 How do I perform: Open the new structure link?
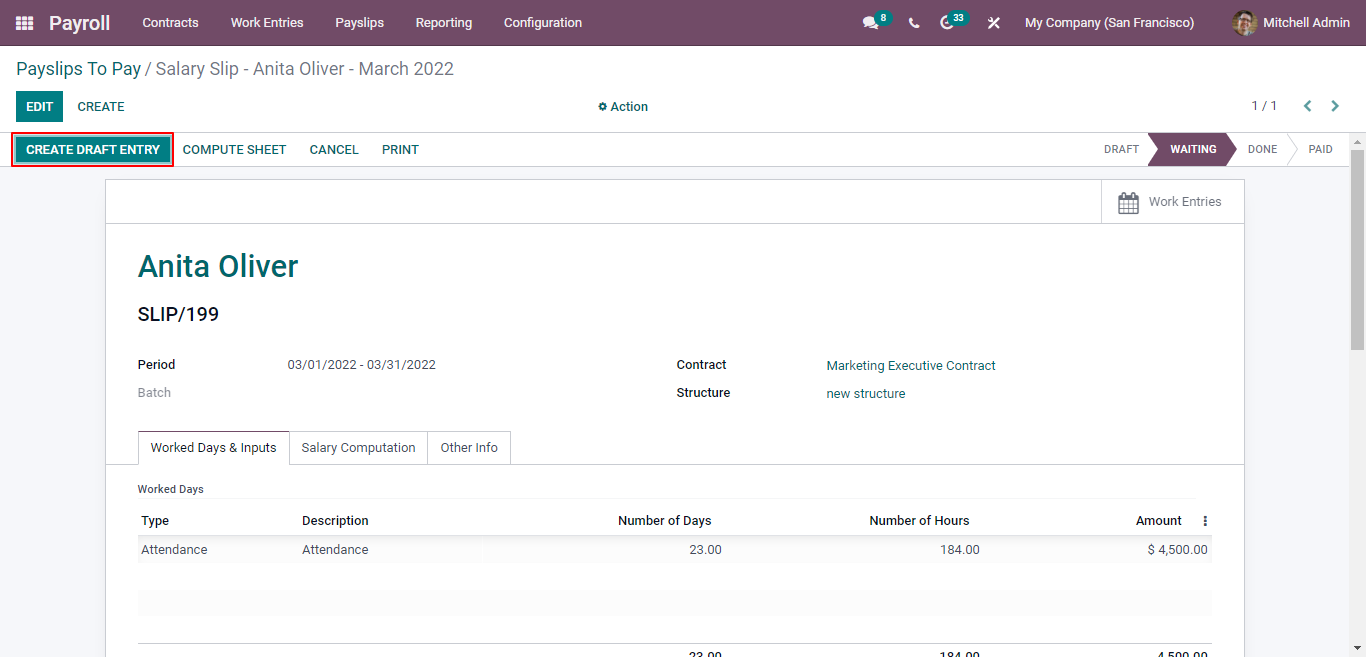(x=866, y=394)
